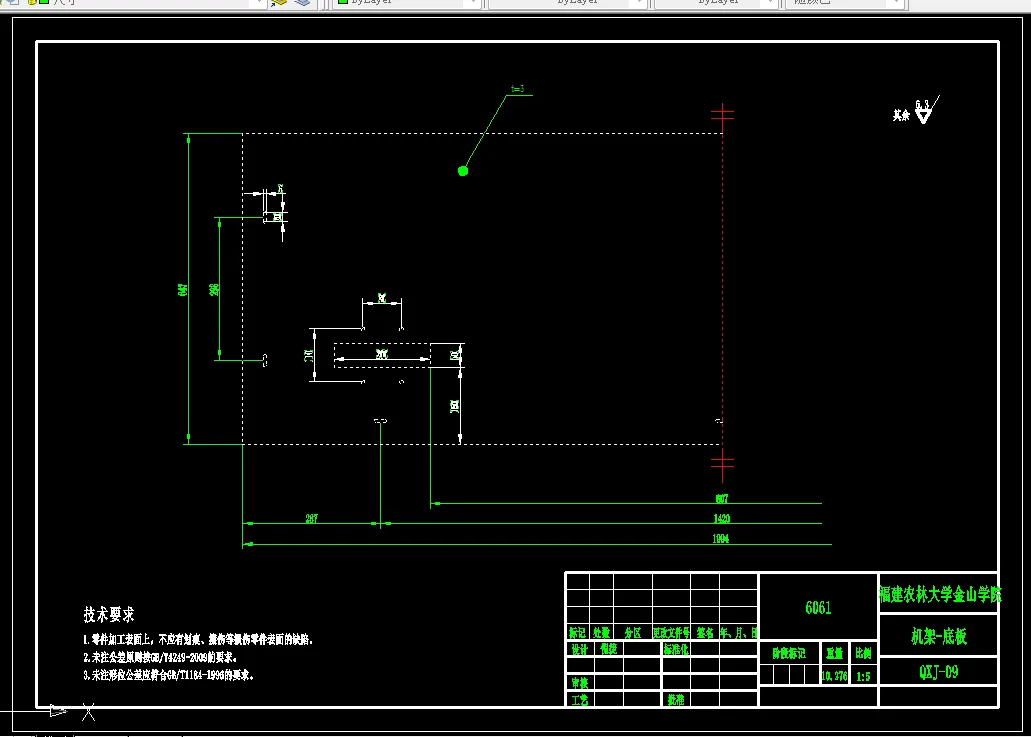Select the '标准化' cell
The width and height of the screenshot is (1031, 737).
click(676, 650)
